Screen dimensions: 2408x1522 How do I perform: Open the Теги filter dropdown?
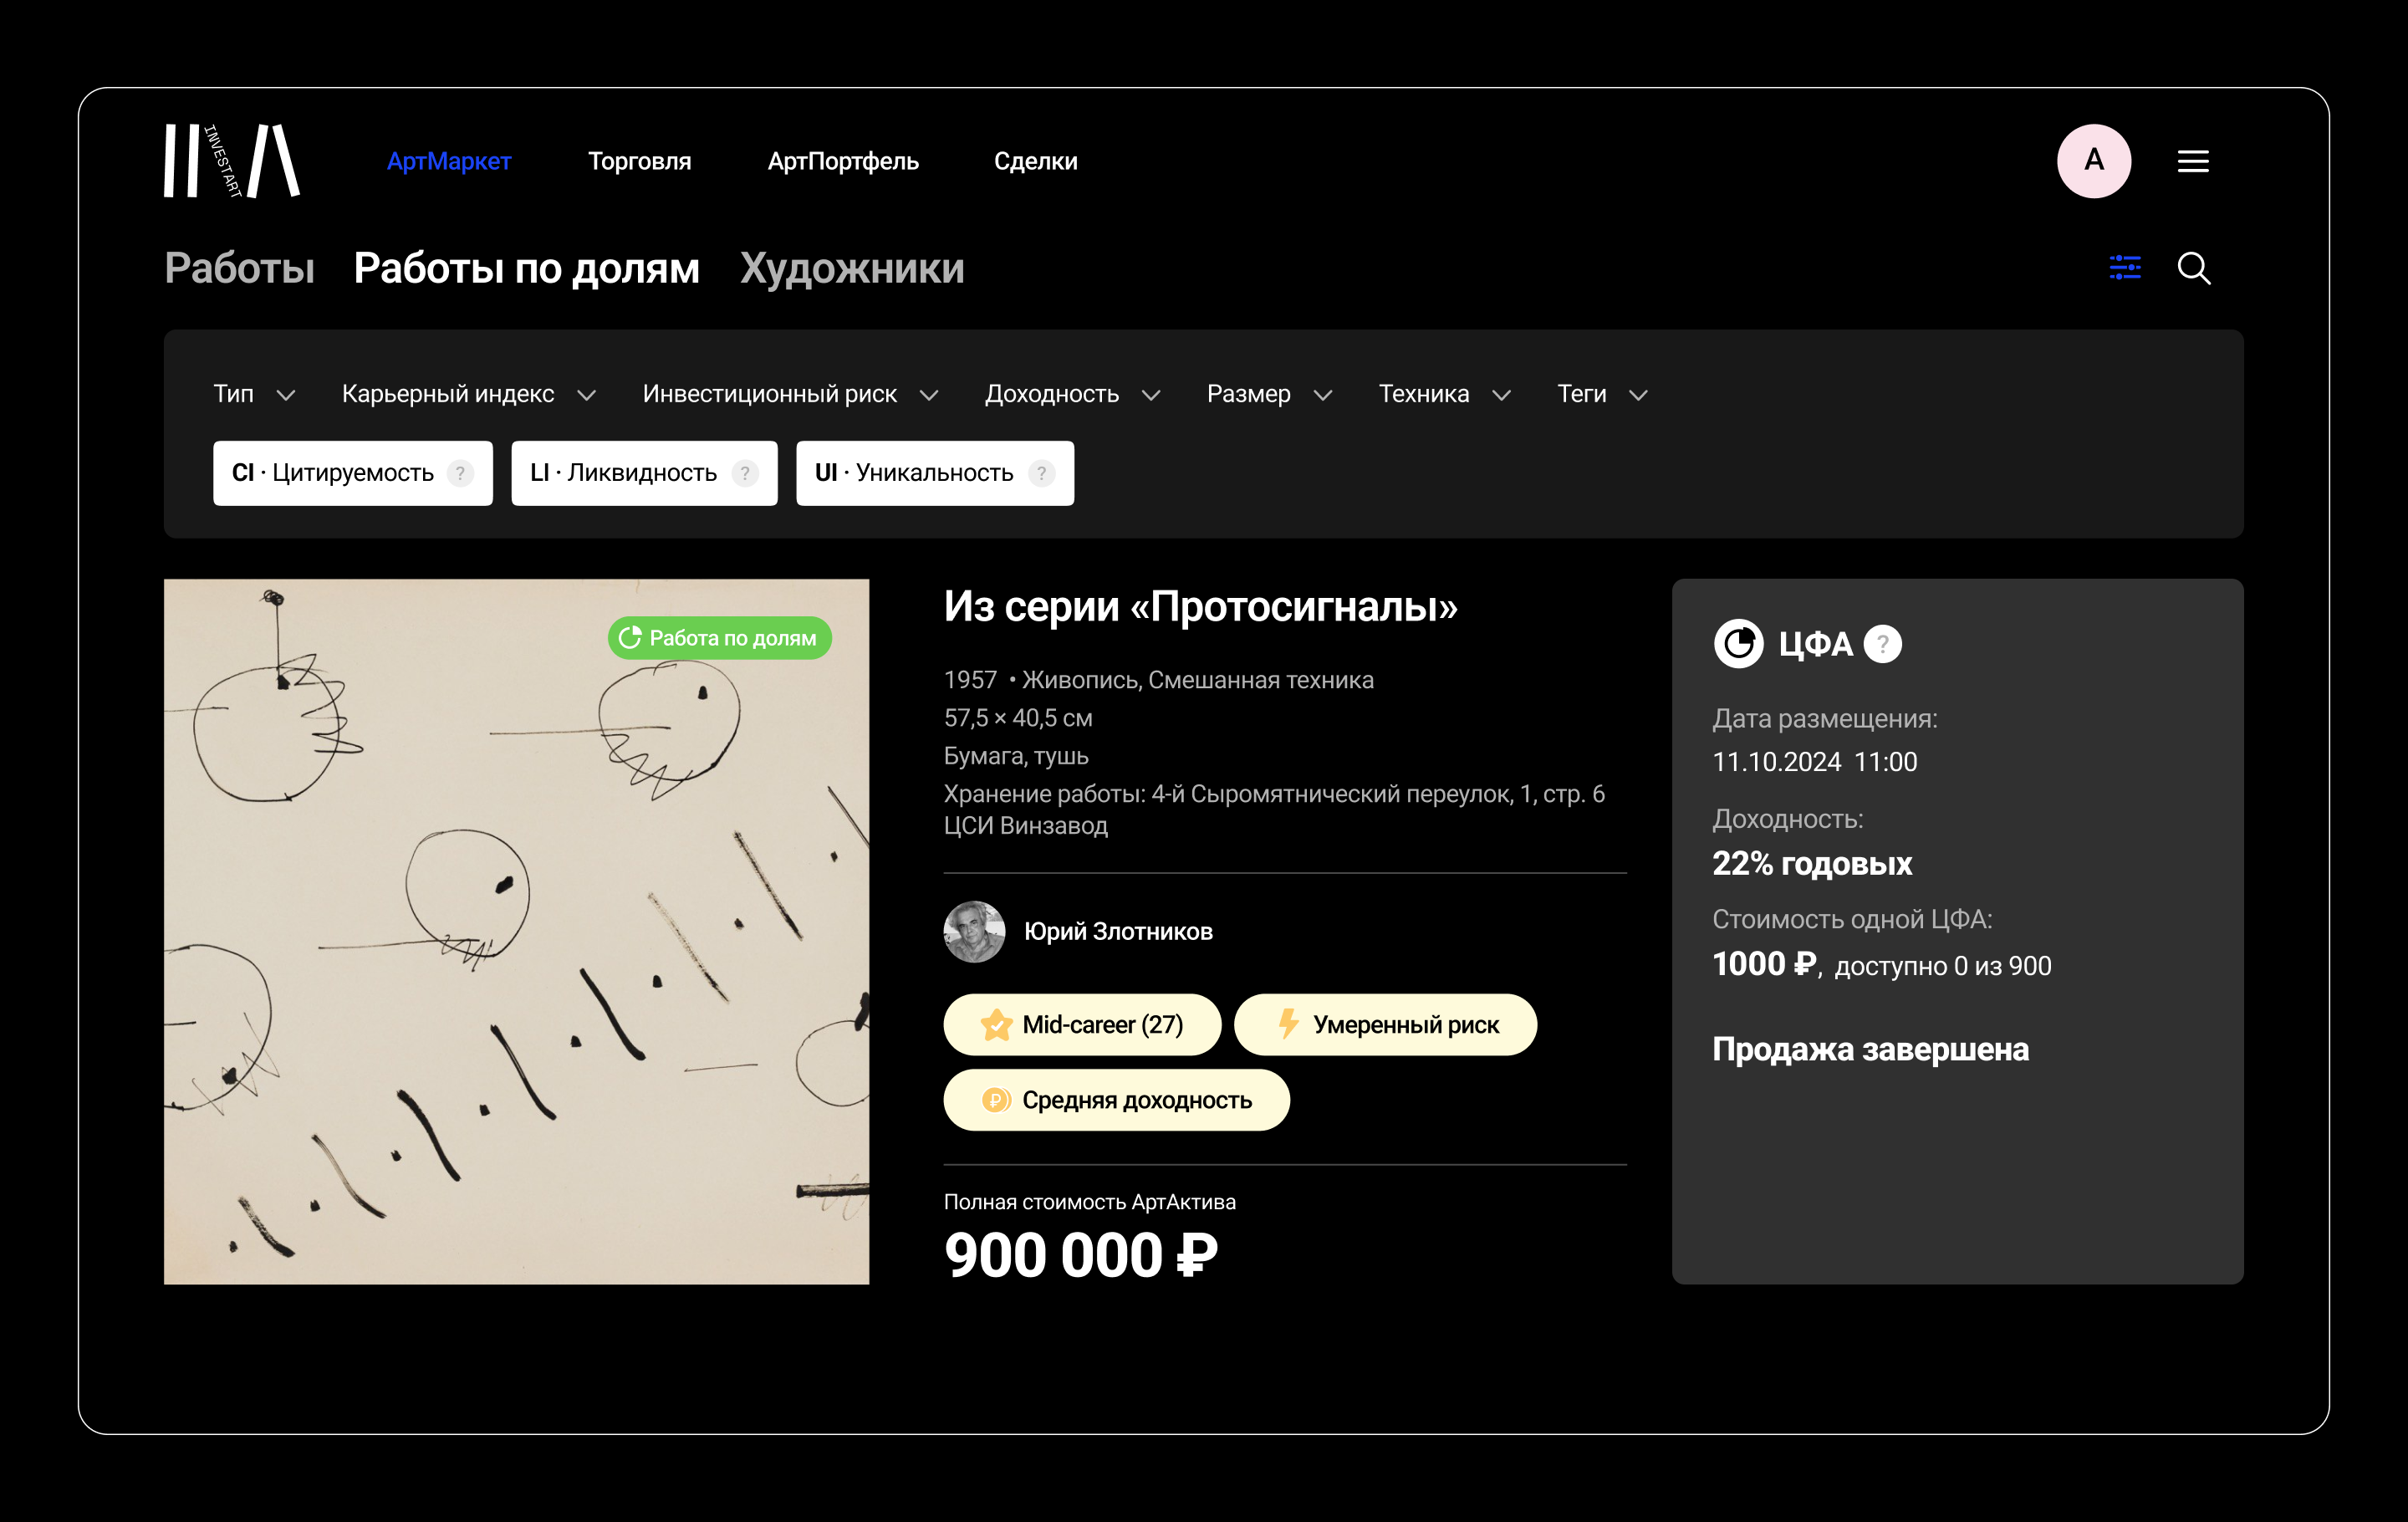tap(1602, 394)
